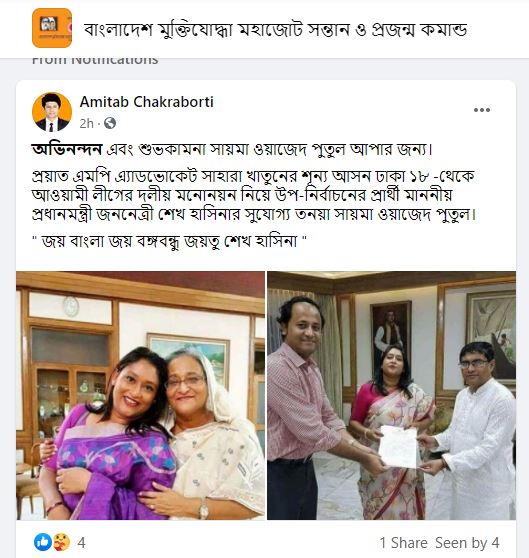Open right photo of document handover

[x=392, y=395]
